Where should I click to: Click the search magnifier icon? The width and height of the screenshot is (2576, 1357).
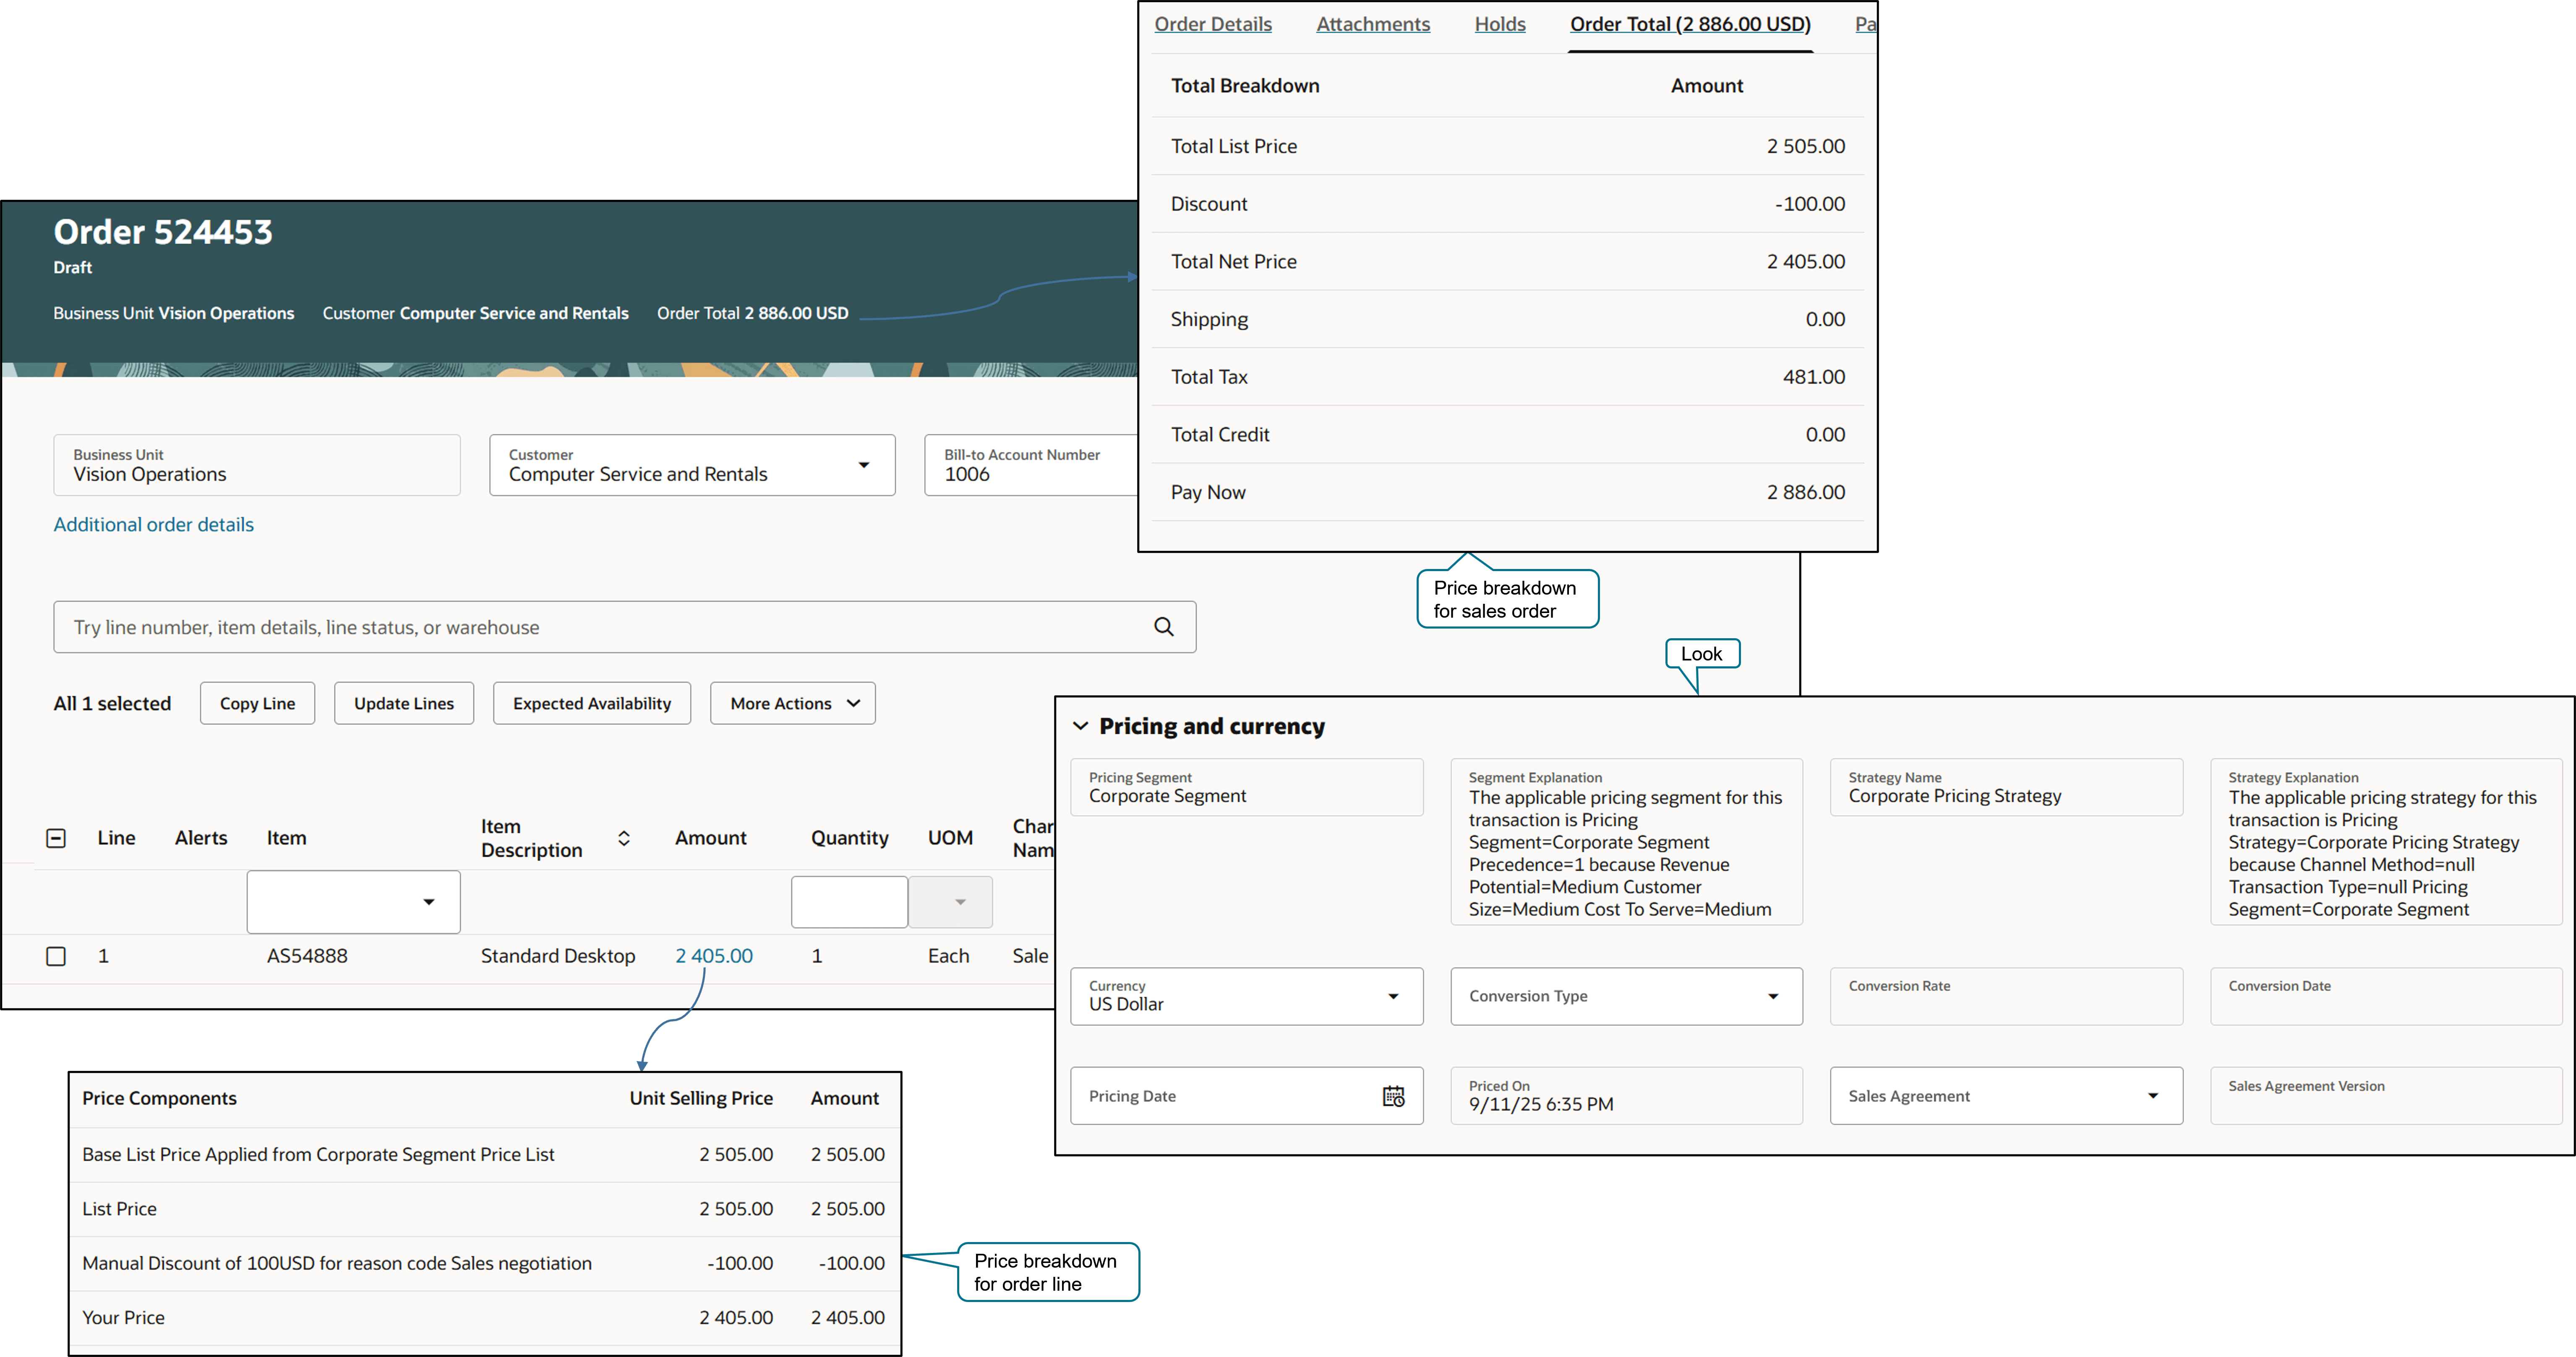coord(1163,627)
